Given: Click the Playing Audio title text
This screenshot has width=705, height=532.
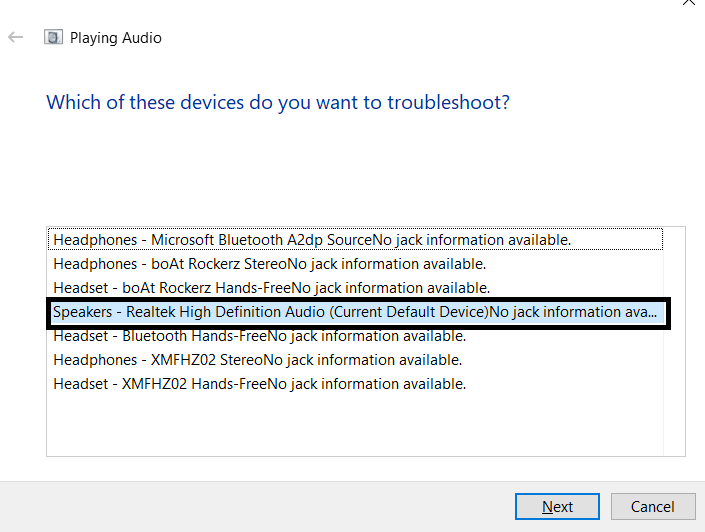Looking at the screenshot, I should pyautogui.click(x=116, y=38).
